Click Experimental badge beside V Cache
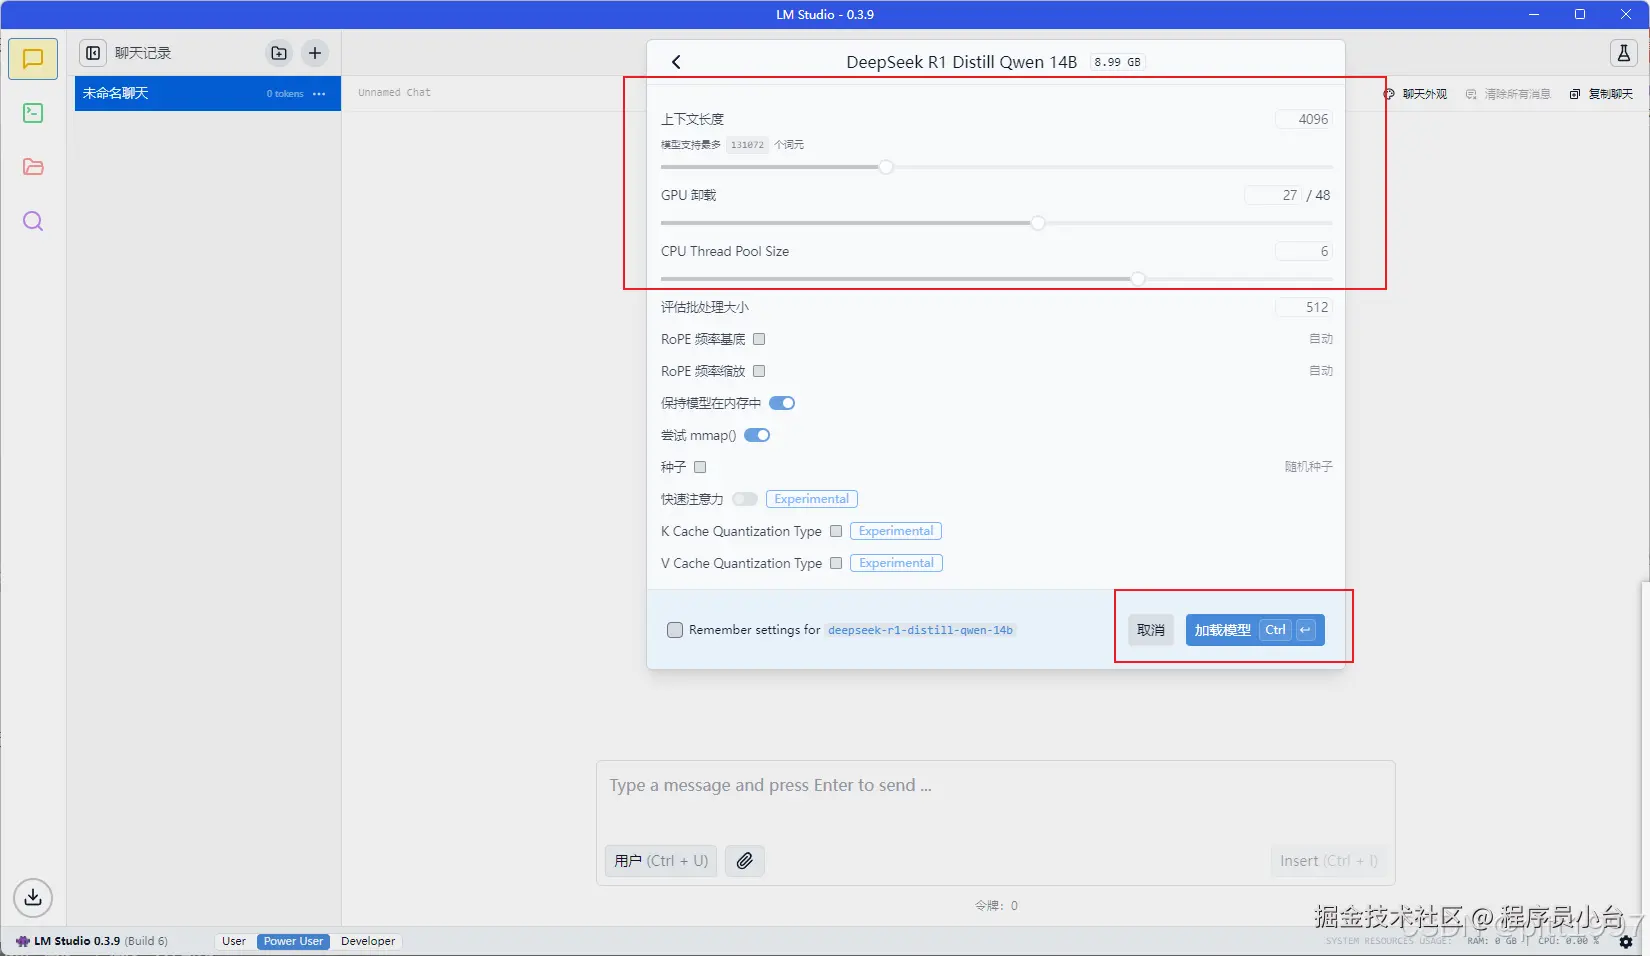 click(896, 563)
